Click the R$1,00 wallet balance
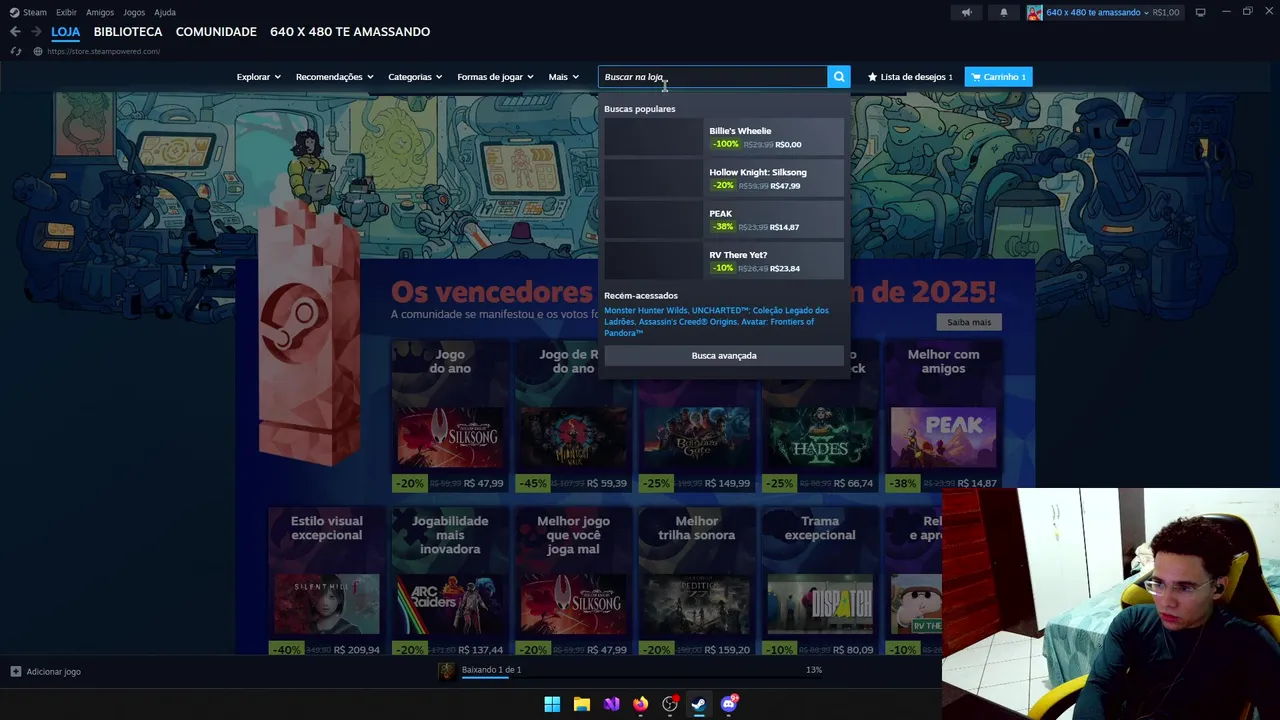1280x720 pixels. coord(1166,12)
